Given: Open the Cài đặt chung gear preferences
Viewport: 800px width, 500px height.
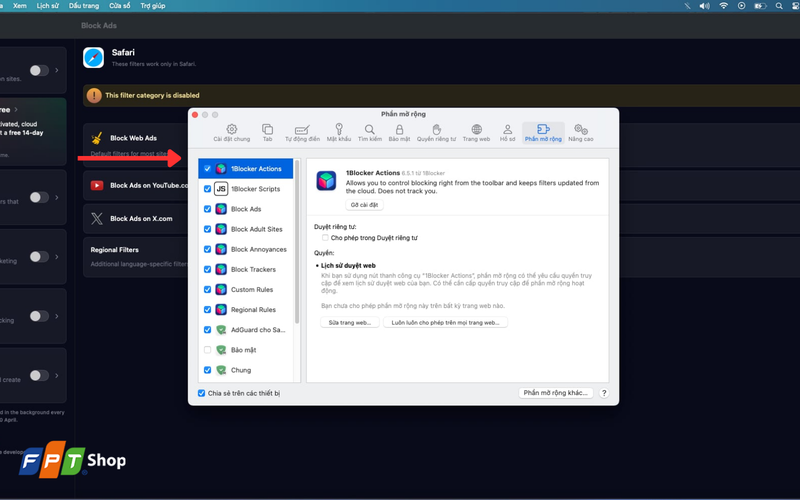Looking at the screenshot, I should (232, 133).
